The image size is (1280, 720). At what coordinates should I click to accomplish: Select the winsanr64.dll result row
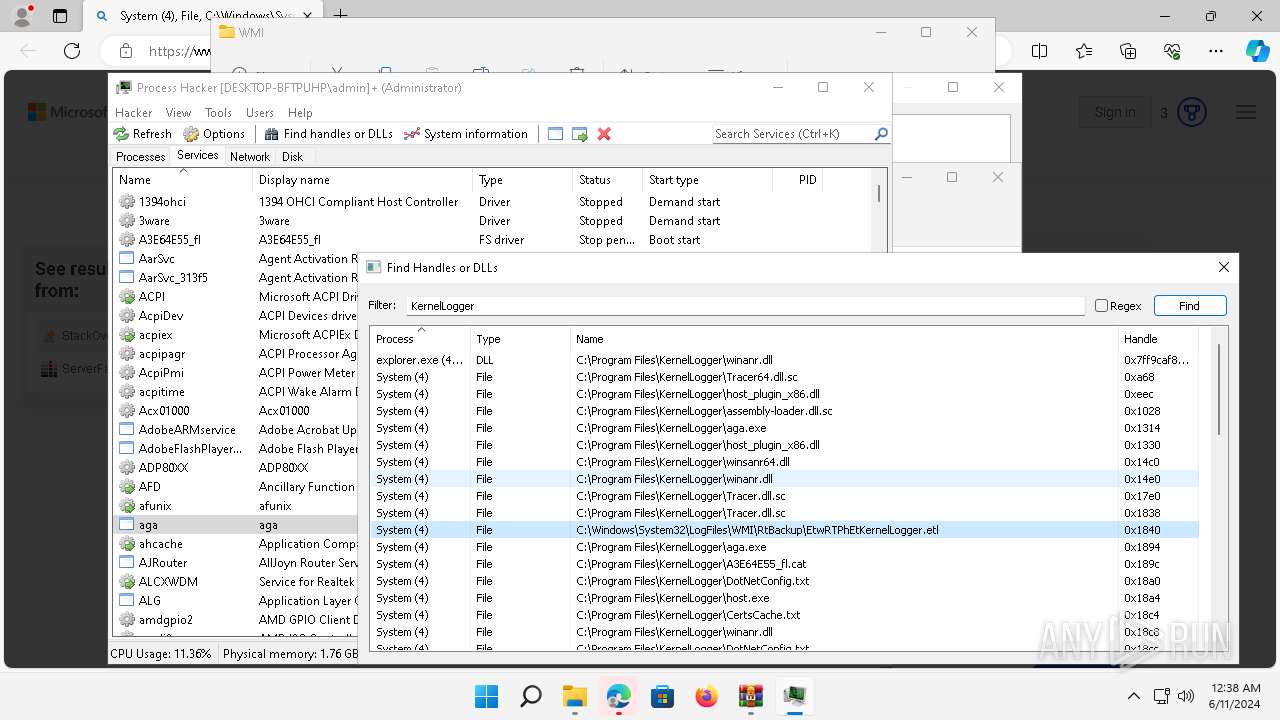coord(784,462)
